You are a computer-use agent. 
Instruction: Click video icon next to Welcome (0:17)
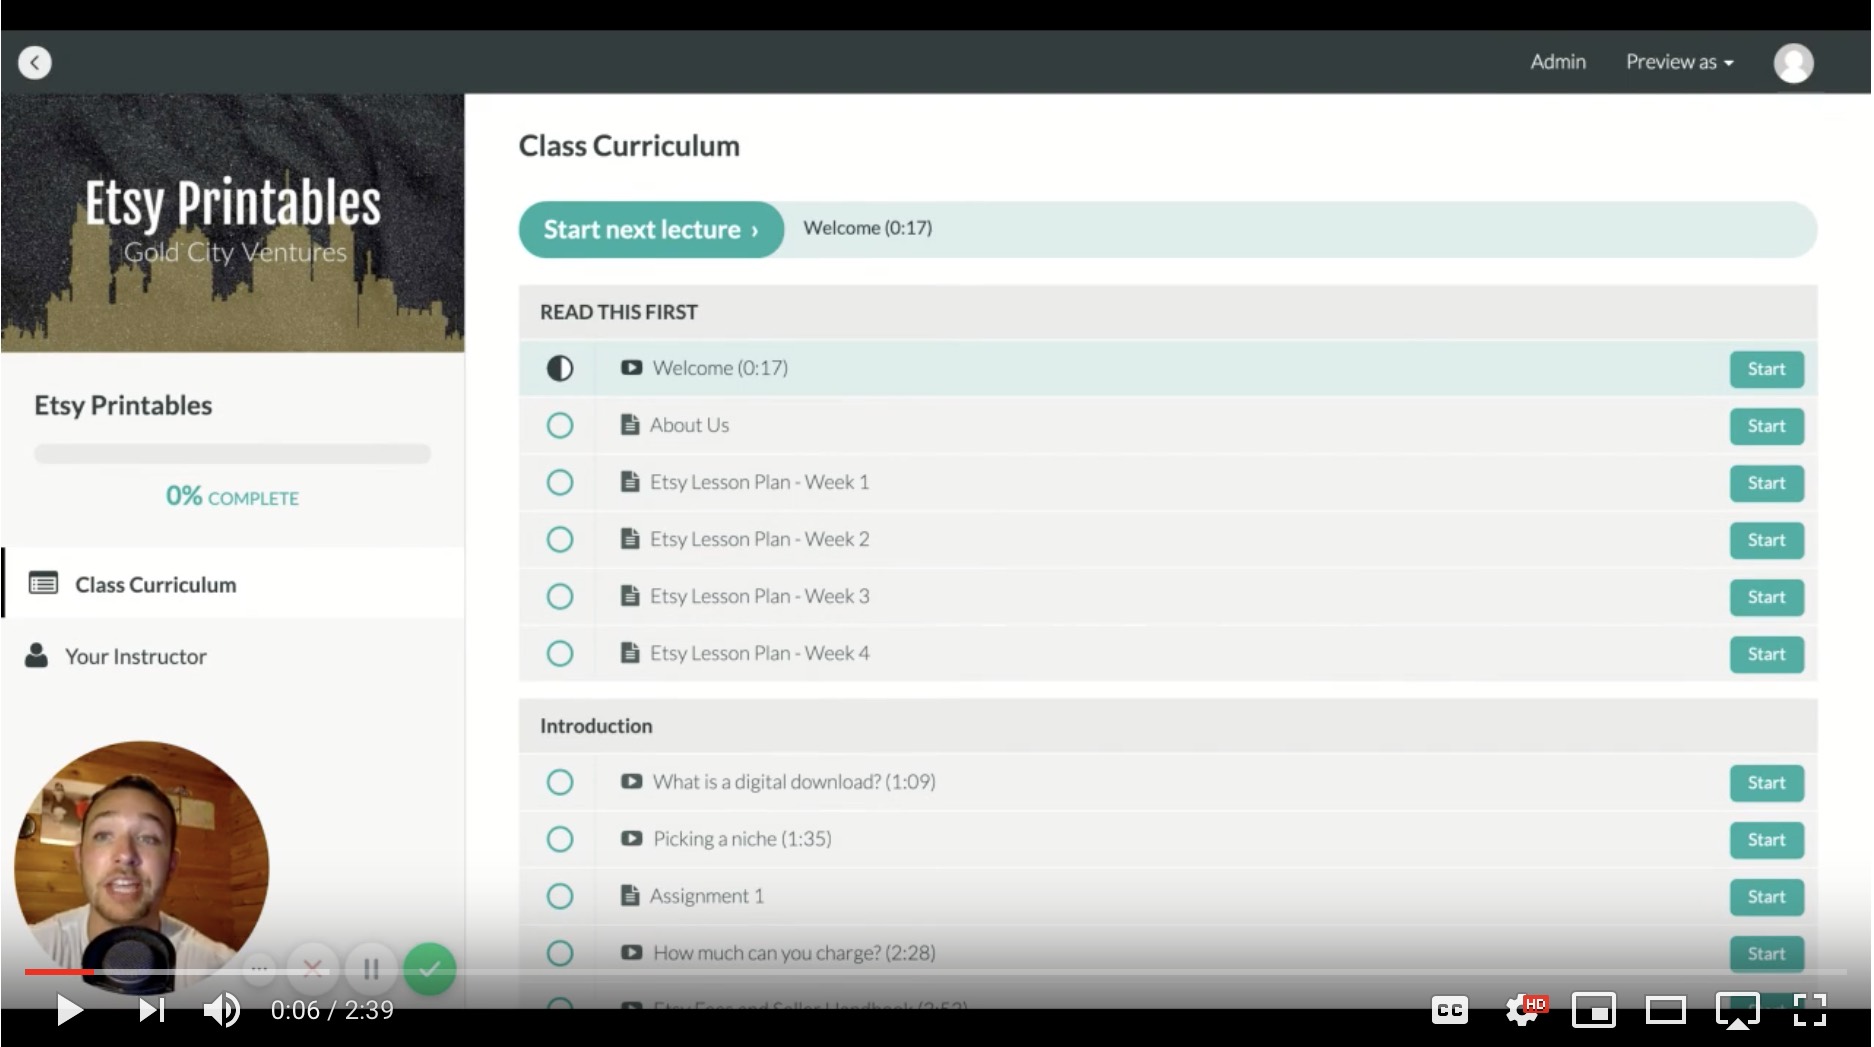tap(631, 367)
